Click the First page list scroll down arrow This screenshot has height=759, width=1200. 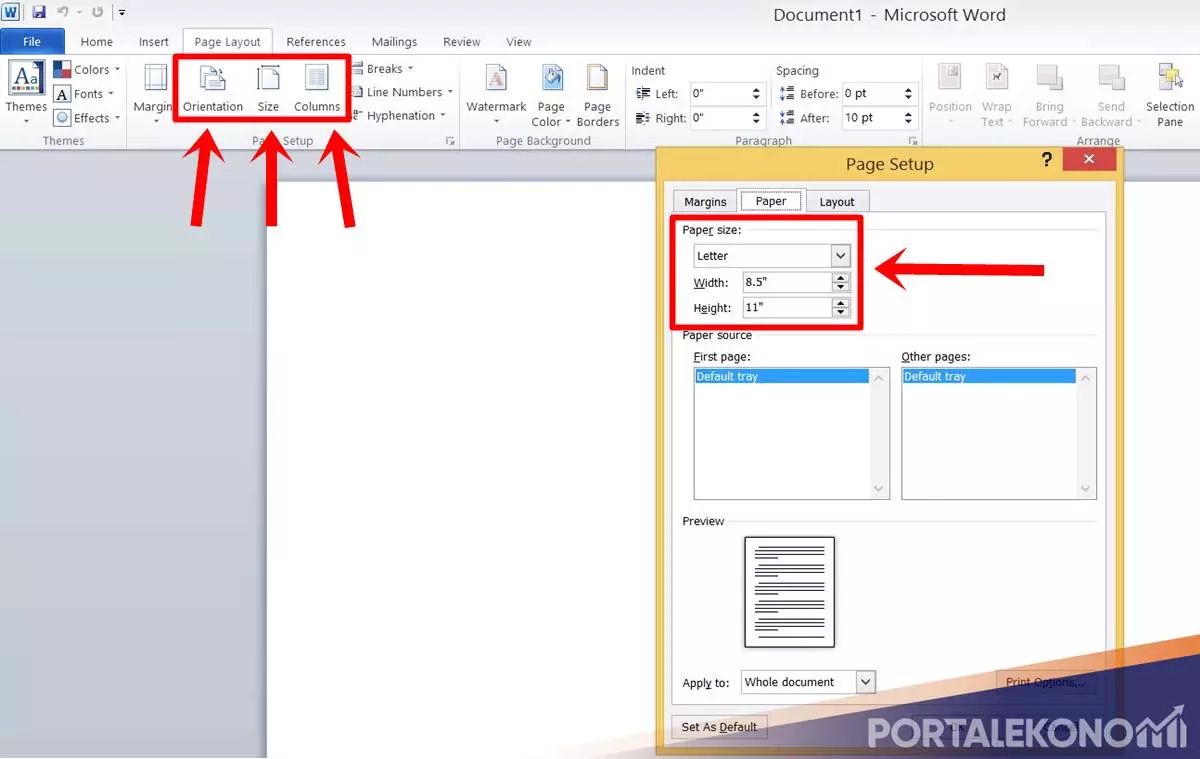click(x=879, y=489)
